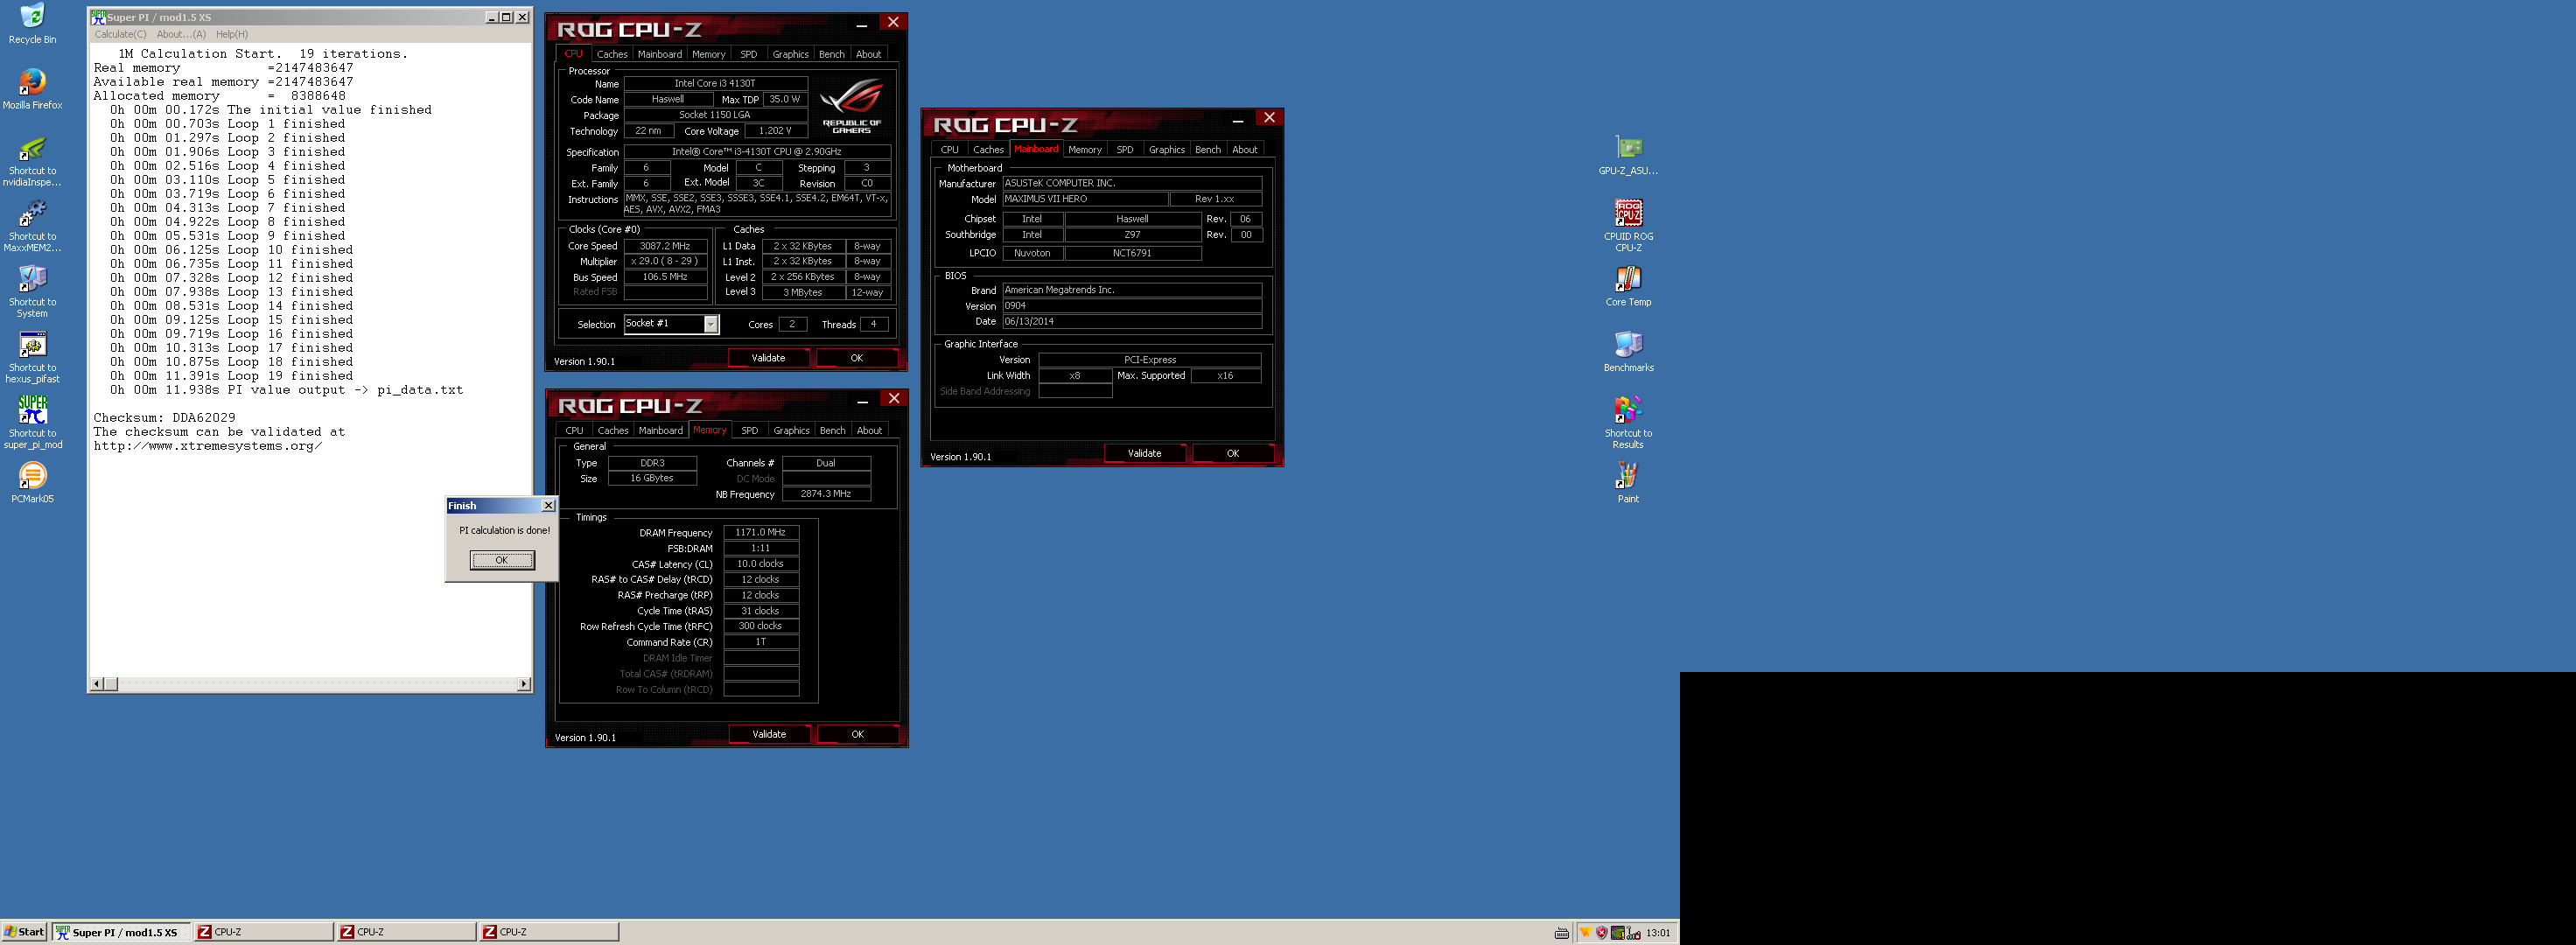The height and width of the screenshot is (945, 2576).
Task: Click the Intel Core i3 4130T name field
Action: coord(715,84)
